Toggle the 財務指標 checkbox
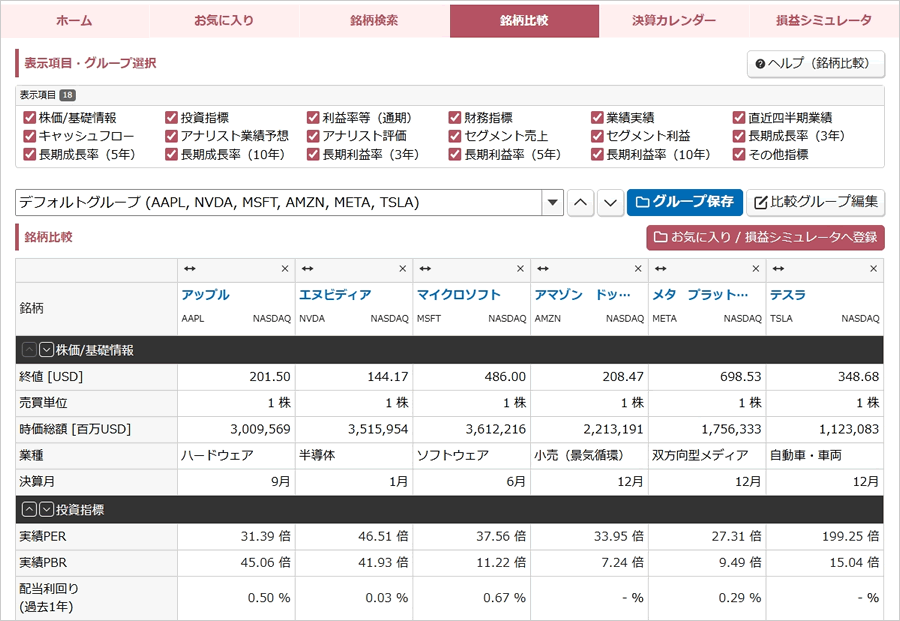 tap(455, 118)
